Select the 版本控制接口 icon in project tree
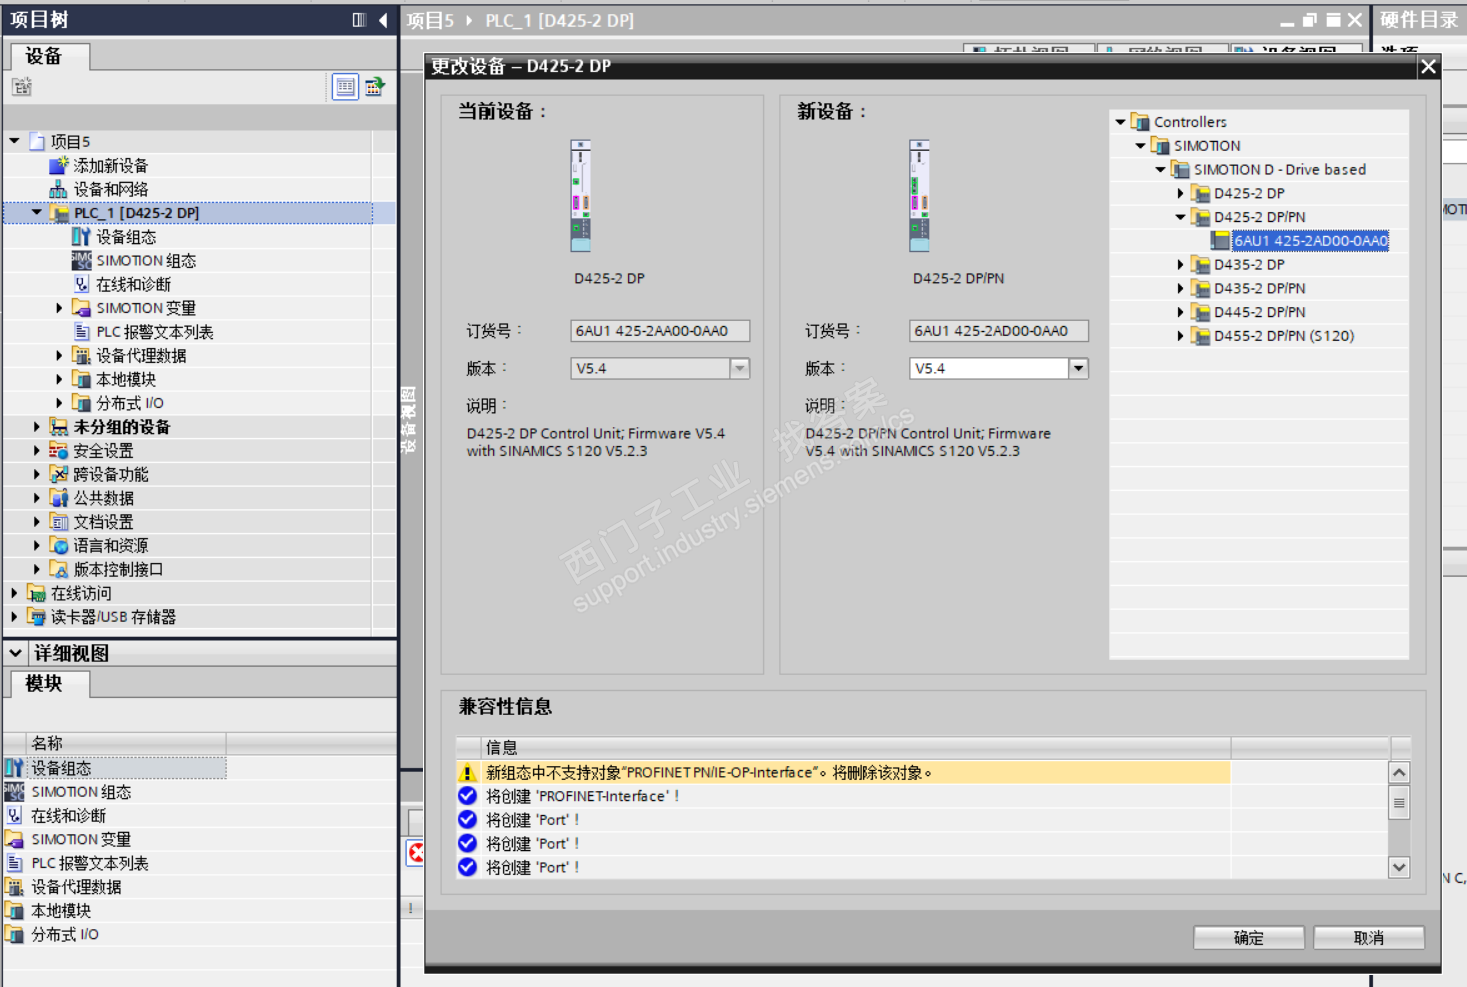The width and height of the screenshot is (1467, 987). [x=59, y=569]
